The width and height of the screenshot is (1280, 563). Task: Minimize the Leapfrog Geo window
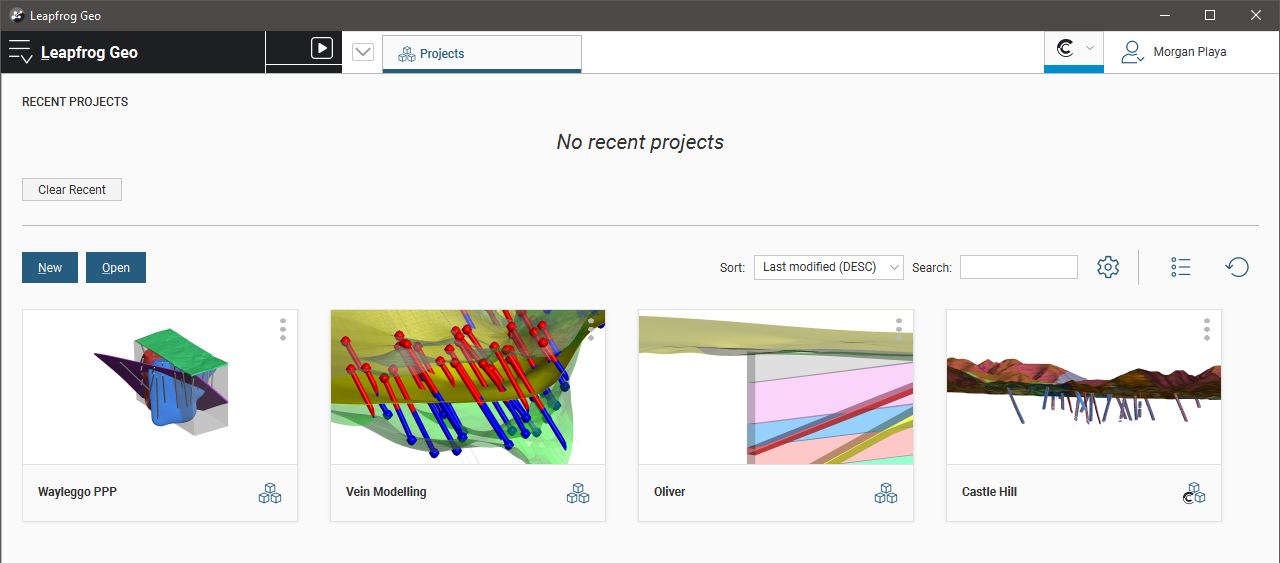(1164, 15)
